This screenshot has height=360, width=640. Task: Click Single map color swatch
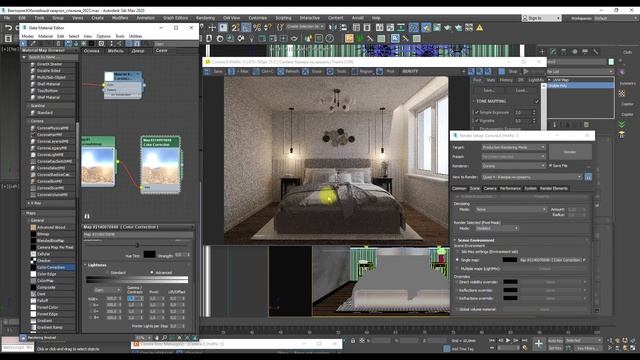[x=510, y=260]
